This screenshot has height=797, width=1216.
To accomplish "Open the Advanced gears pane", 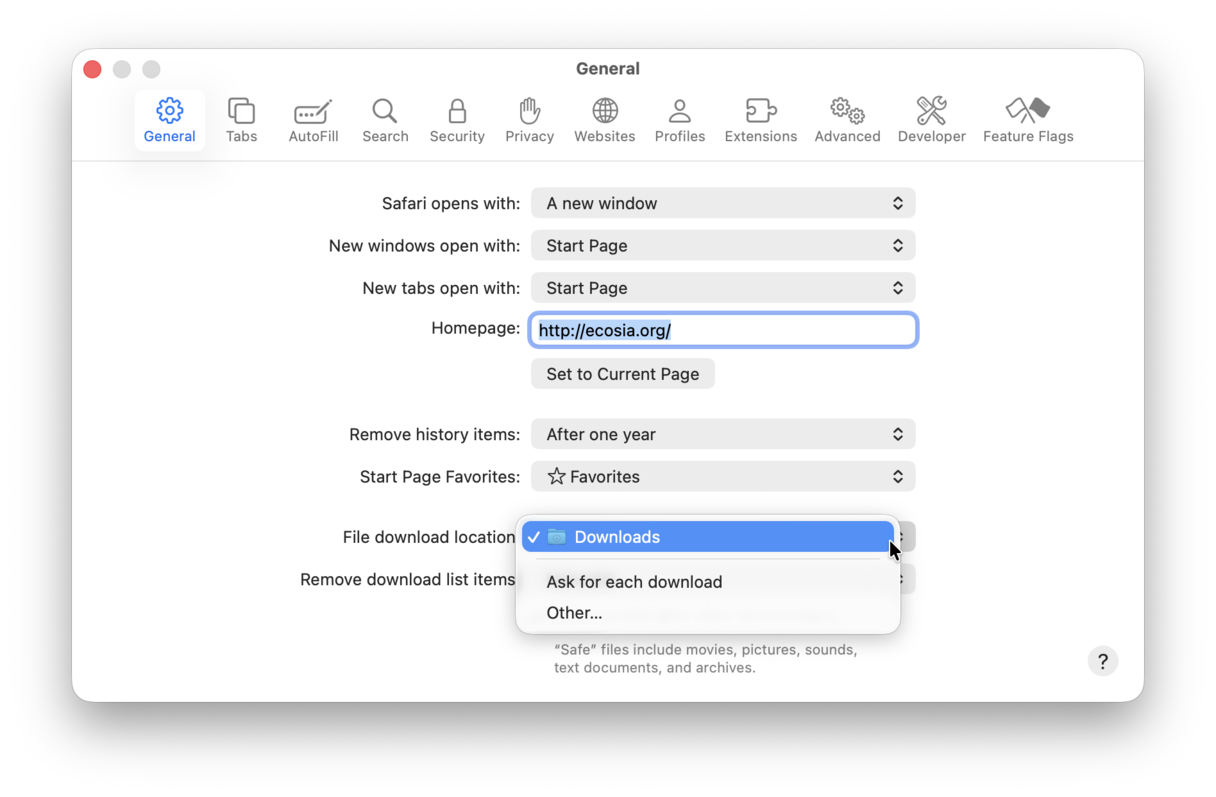I will (847, 120).
